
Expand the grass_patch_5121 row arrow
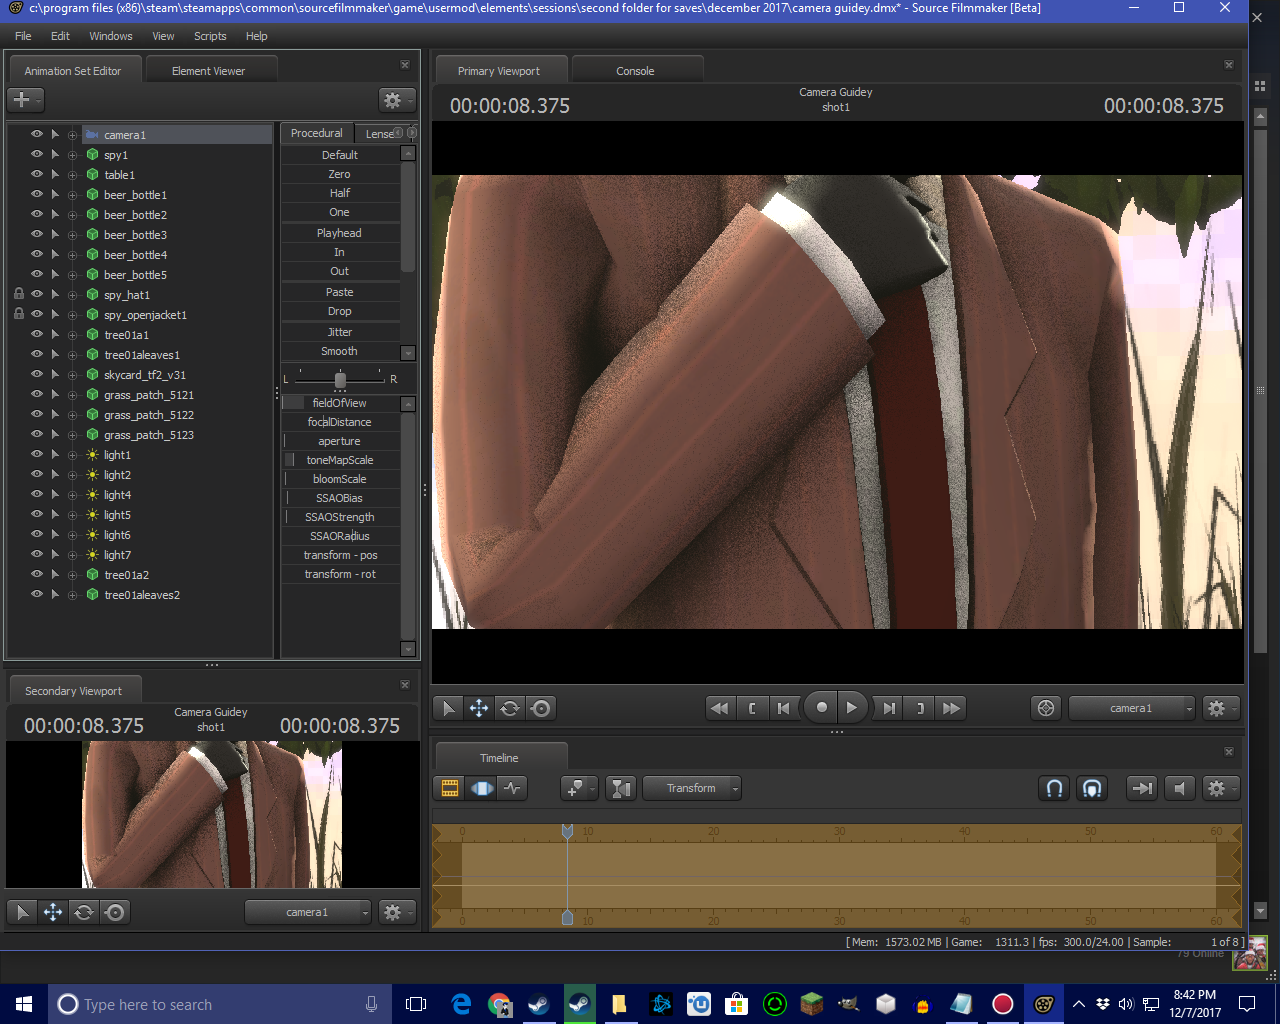55,394
